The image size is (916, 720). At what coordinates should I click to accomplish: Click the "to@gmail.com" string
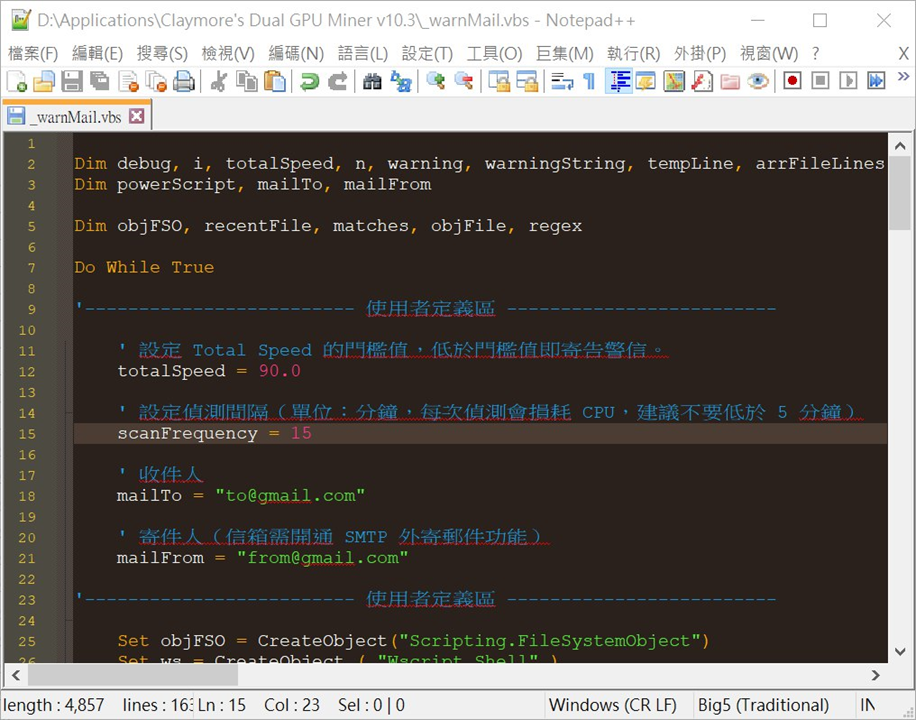290,496
